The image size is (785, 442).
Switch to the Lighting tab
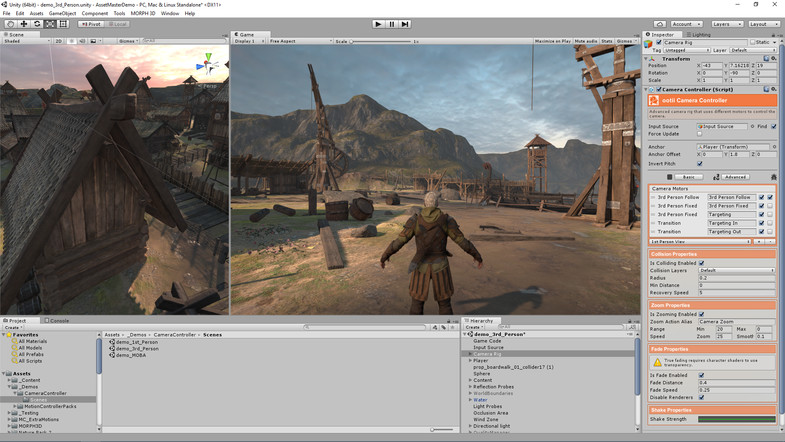click(x=698, y=35)
